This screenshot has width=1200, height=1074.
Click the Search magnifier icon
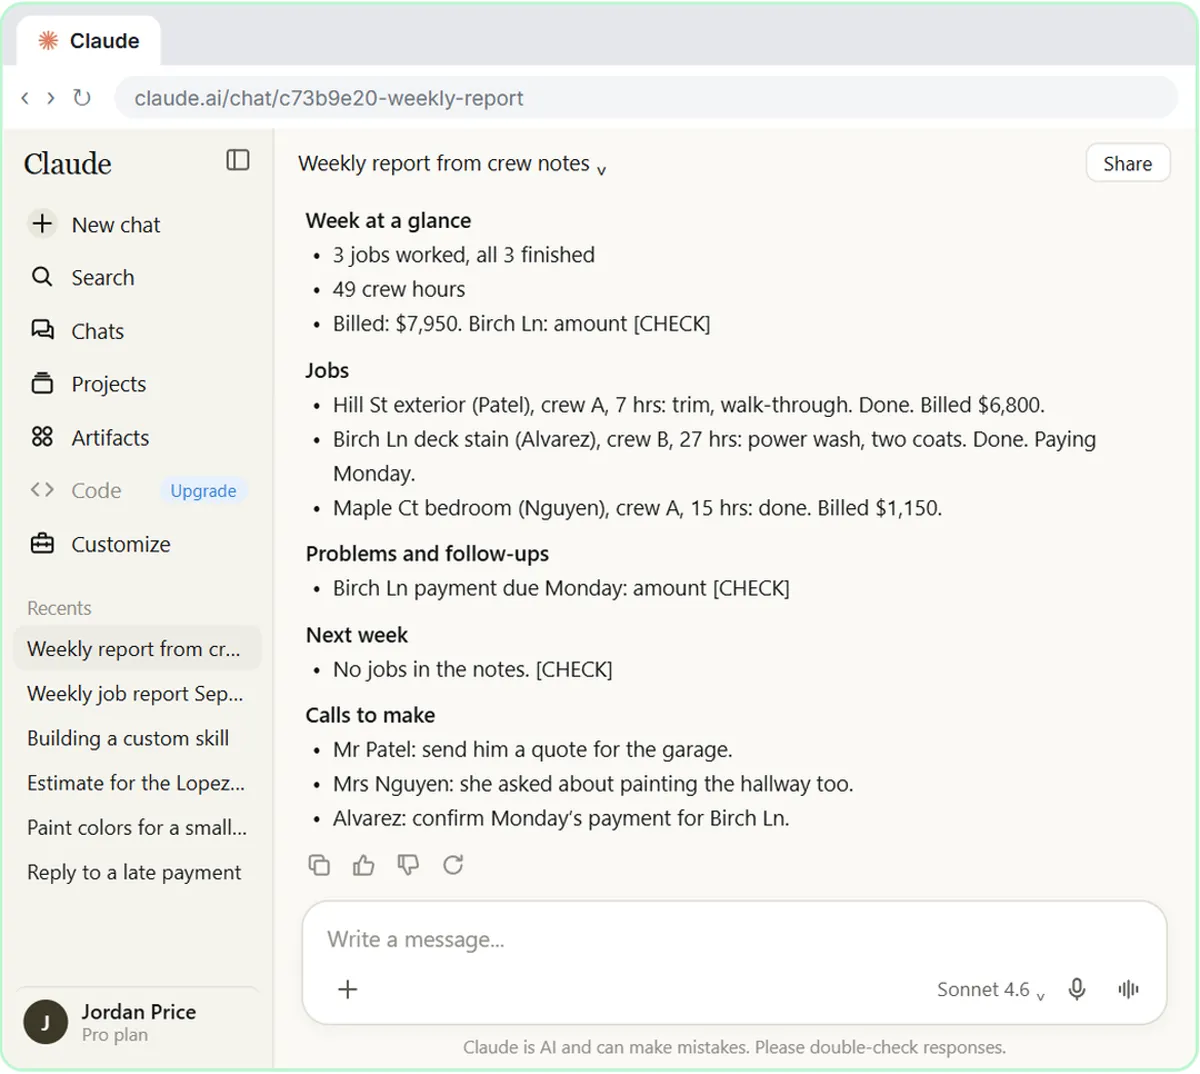point(42,277)
